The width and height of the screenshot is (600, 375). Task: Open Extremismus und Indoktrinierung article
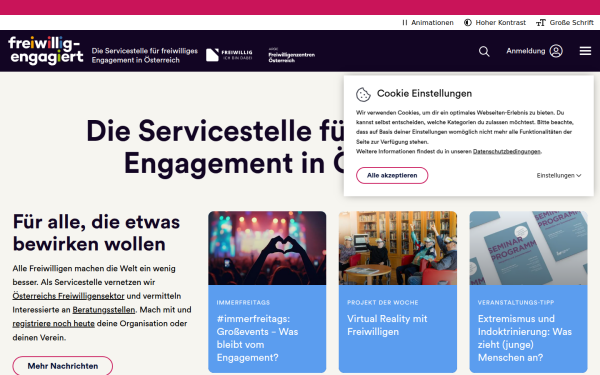(525, 338)
